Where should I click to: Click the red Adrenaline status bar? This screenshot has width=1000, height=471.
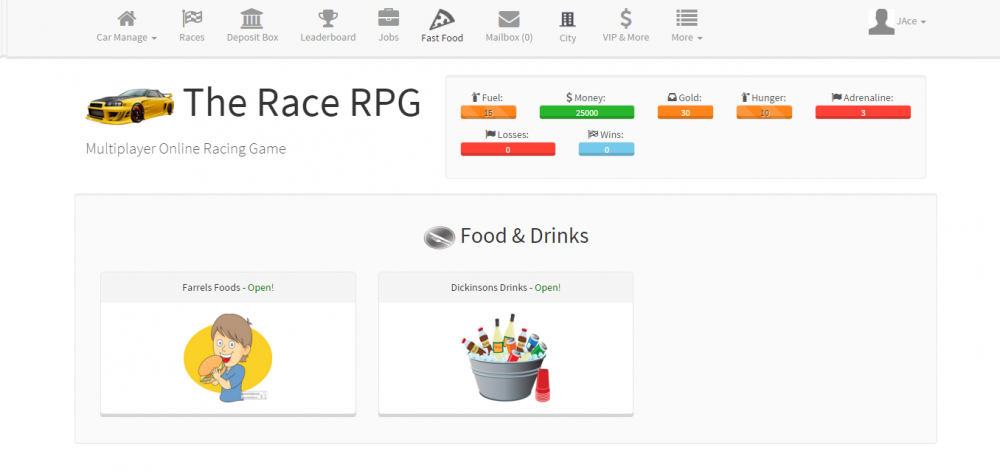(862, 113)
